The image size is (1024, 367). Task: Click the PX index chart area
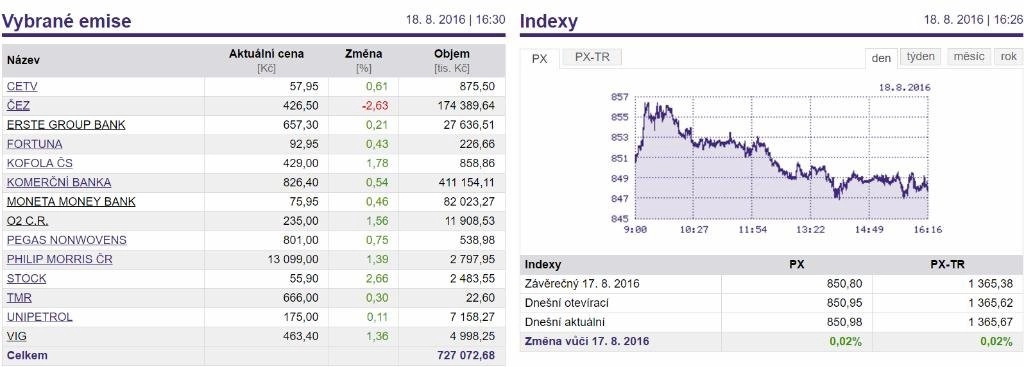(781, 158)
